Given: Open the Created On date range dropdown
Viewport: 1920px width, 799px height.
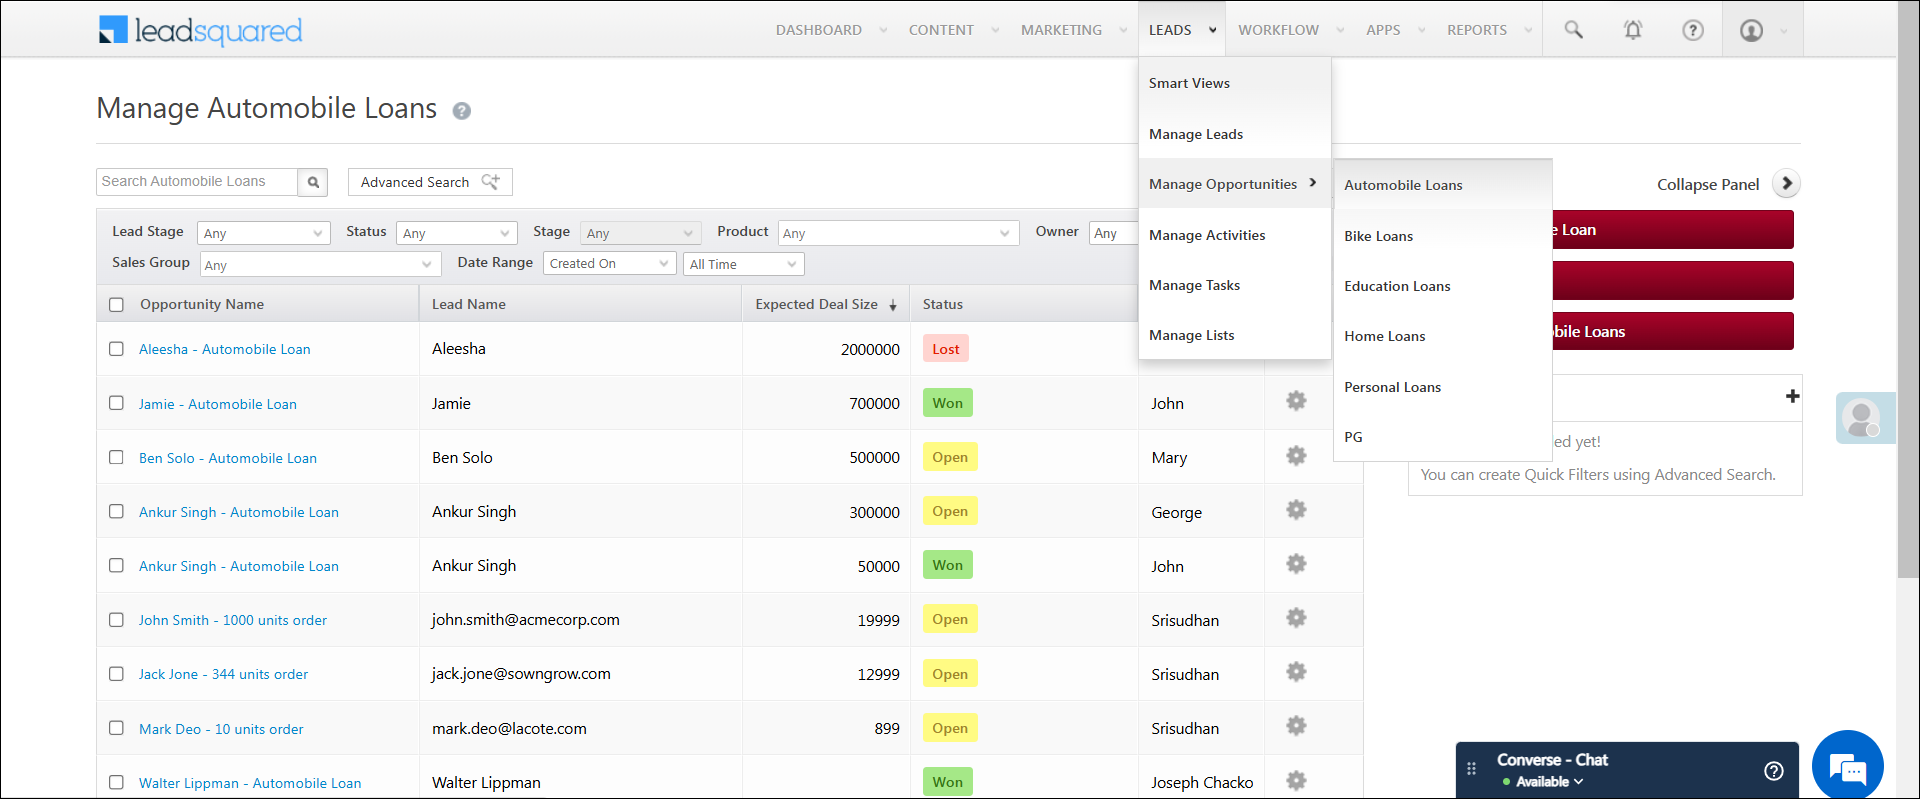Looking at the screenshot, I should tap(610, 263).
